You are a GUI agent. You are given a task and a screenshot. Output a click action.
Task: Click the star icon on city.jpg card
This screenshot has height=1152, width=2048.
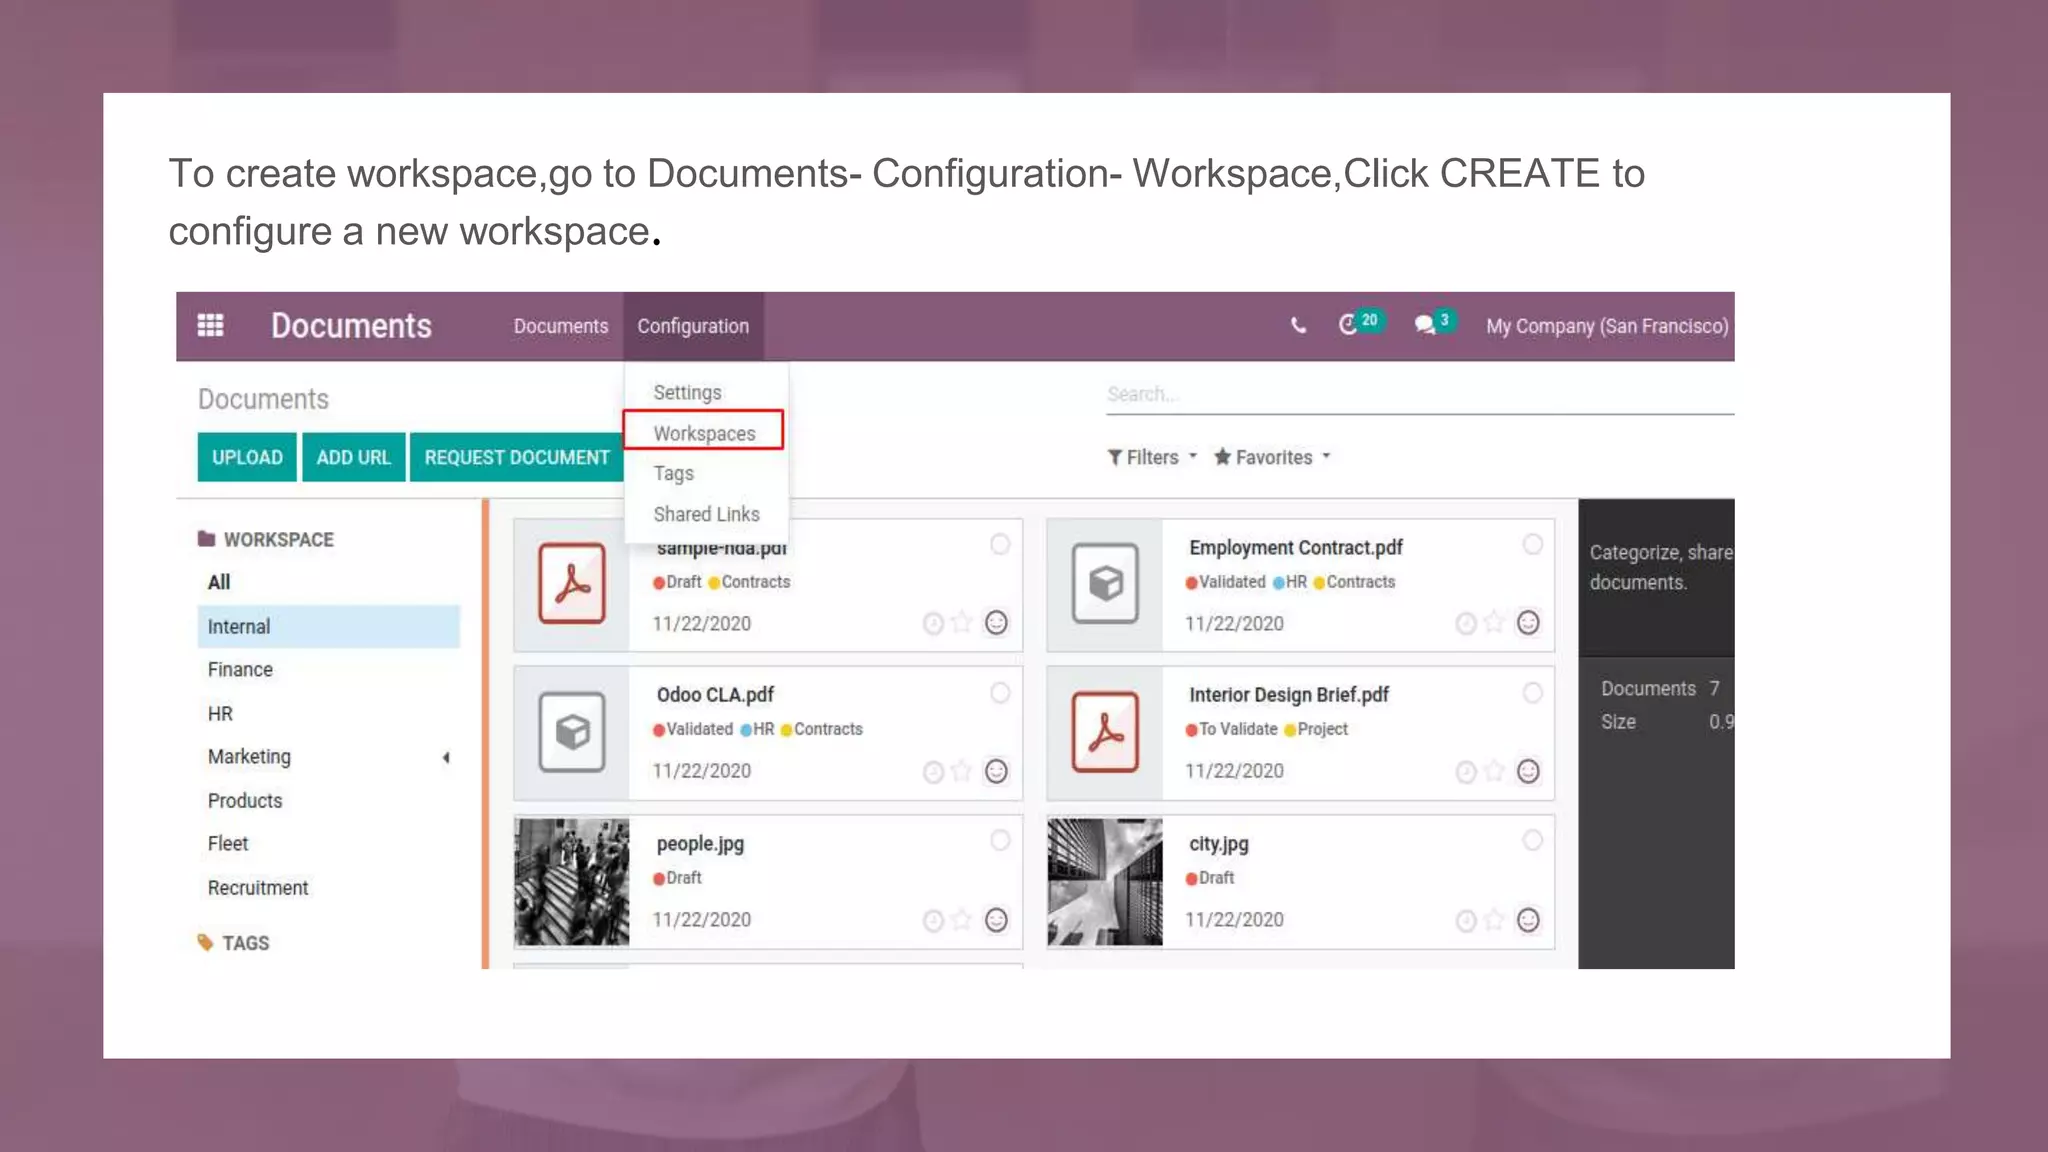click(1494, 920)
